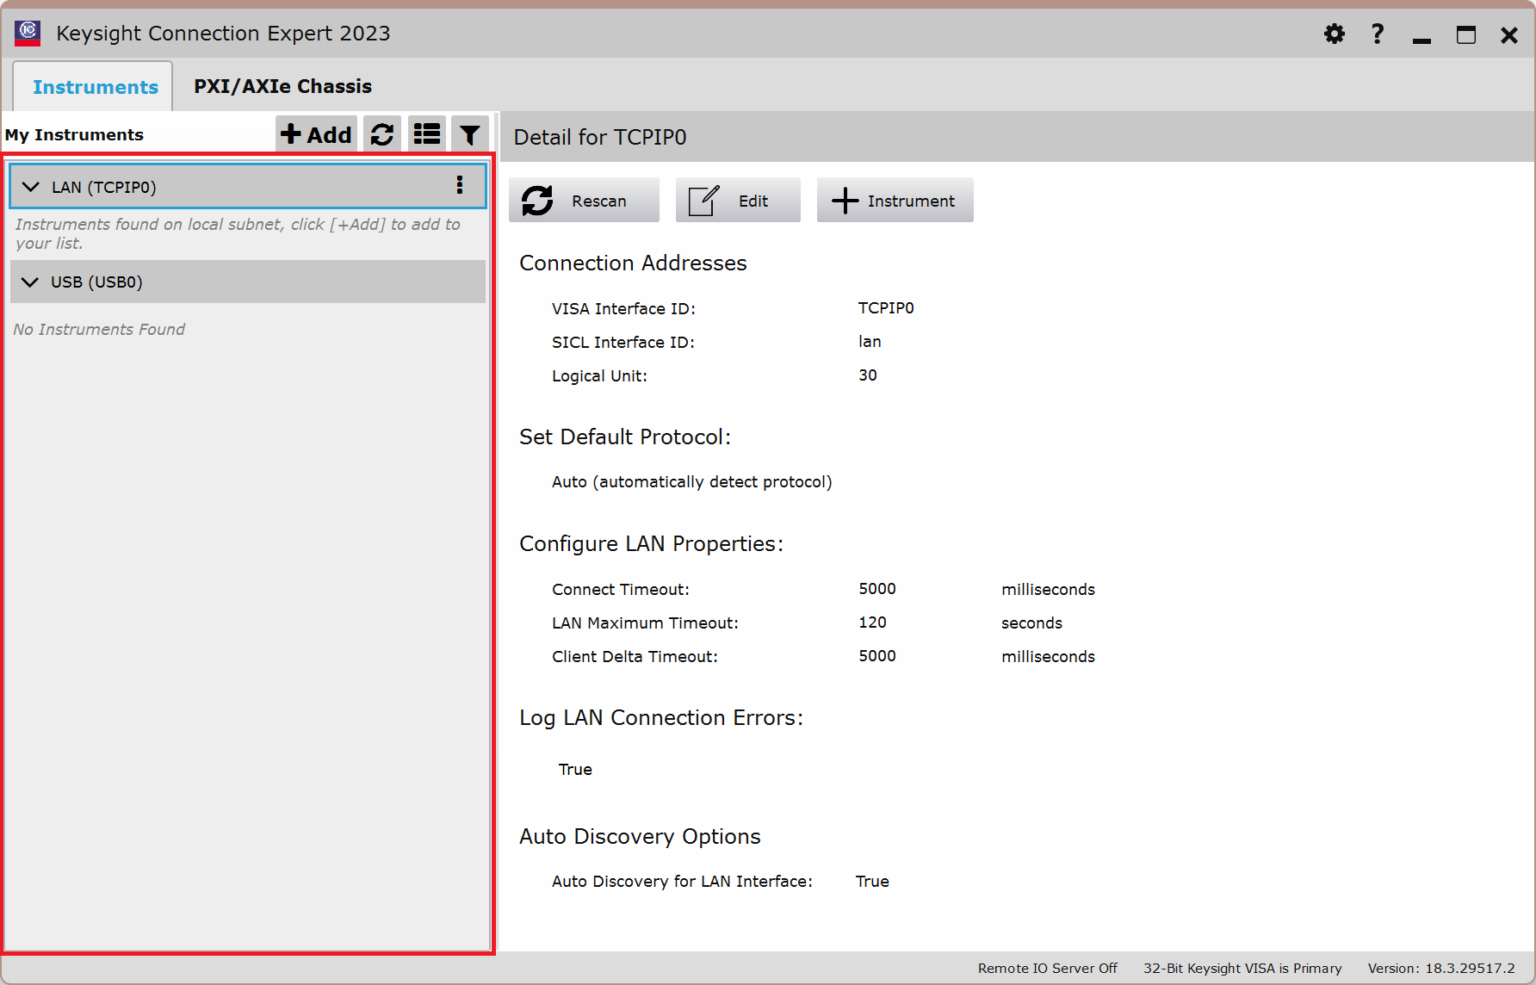Image resolution: width=1536 pixels, height=985 pixels.
Task: Open help with the question mark icon
Action: coord(1377,34)
